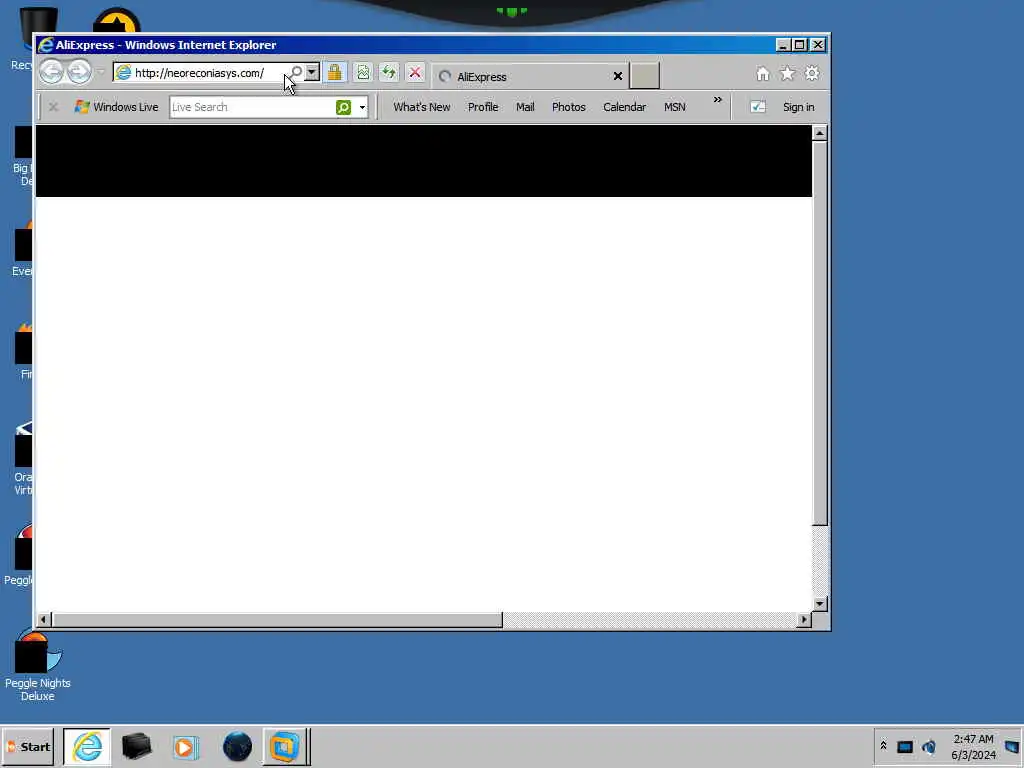Launch Windows Media Player from taskbar
This screenshot has height=768, width=1024.
185,747
